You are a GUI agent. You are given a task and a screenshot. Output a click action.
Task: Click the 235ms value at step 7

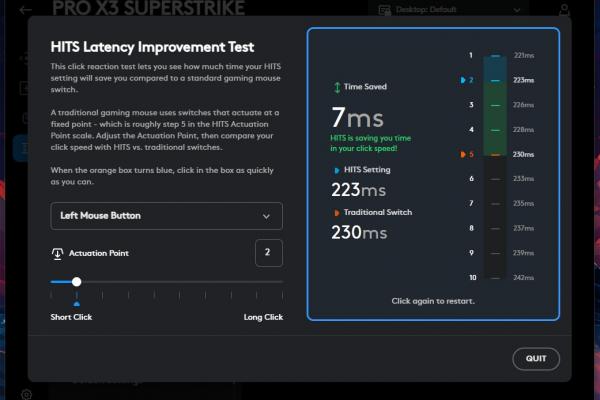(523, 203)
